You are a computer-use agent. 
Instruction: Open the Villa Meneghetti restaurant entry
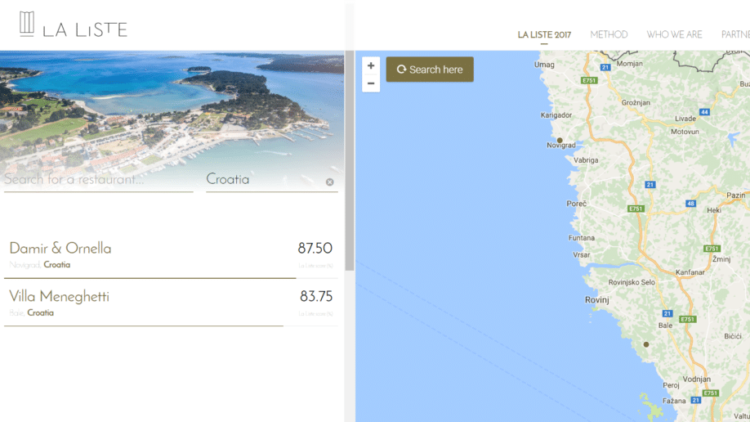171,303
